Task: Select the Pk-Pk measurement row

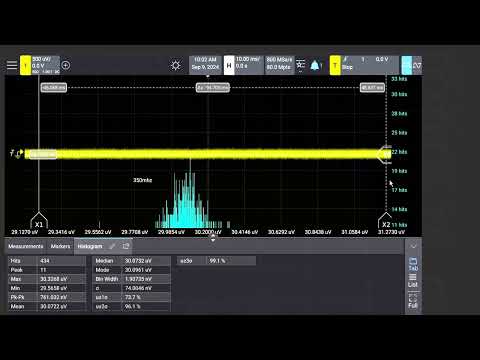Action: (47, 297)
